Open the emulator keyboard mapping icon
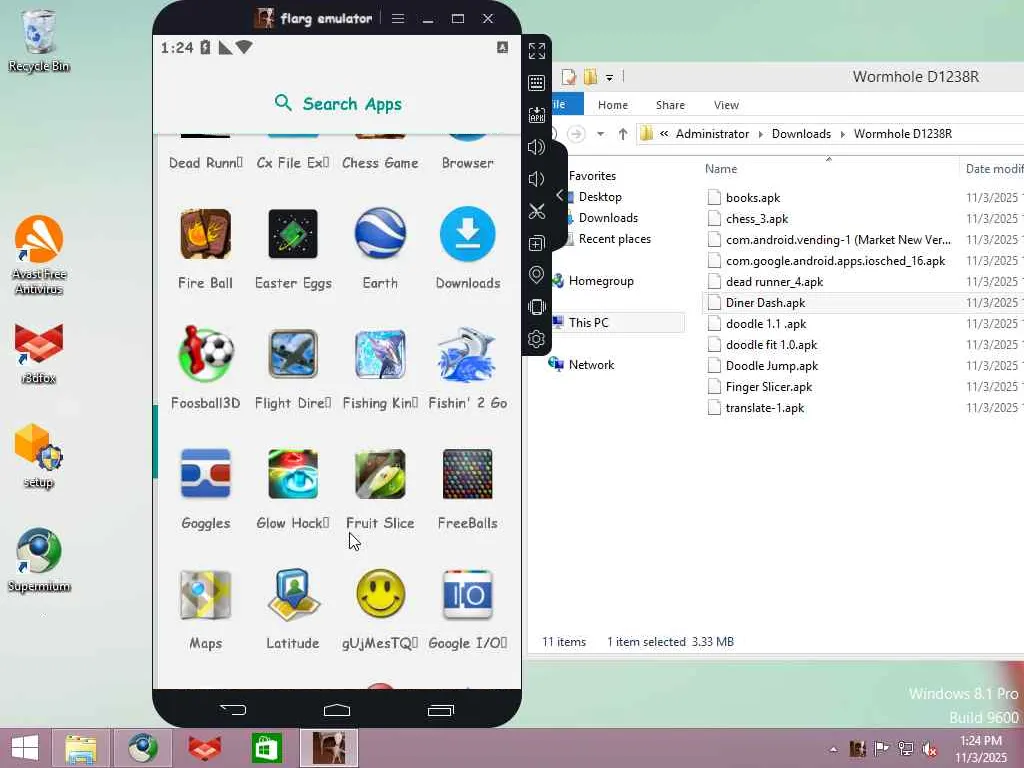 pos(537,83)
